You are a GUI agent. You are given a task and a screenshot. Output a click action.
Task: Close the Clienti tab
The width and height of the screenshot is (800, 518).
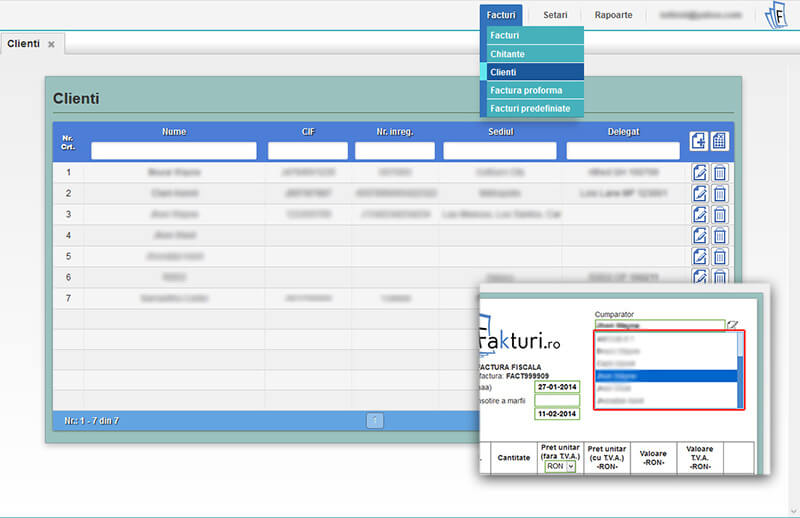pyautogui.click(x=51, y=45)
